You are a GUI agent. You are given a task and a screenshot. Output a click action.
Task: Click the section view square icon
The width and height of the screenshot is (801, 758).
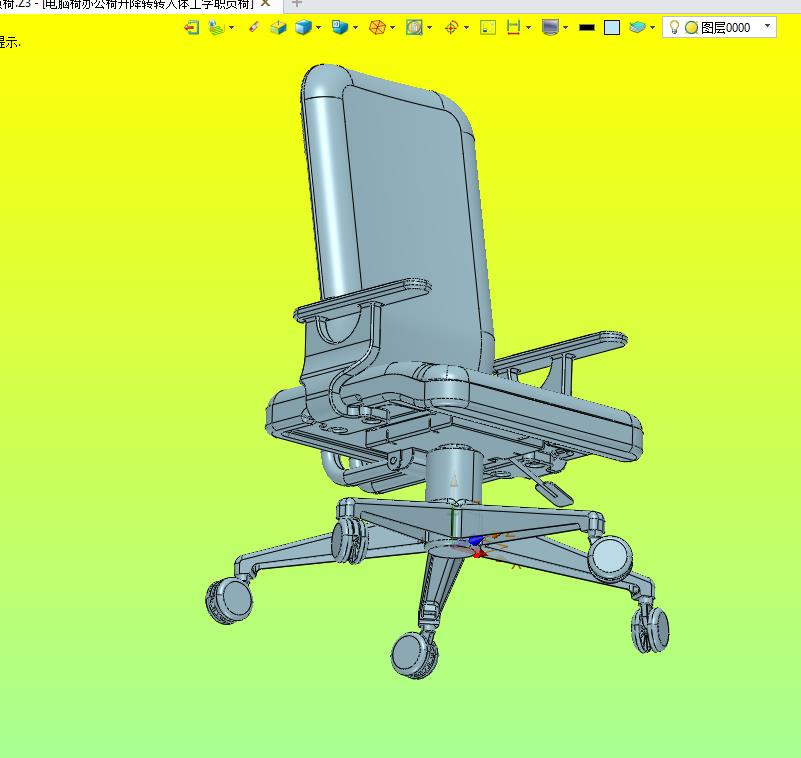[x=414, y=27]
